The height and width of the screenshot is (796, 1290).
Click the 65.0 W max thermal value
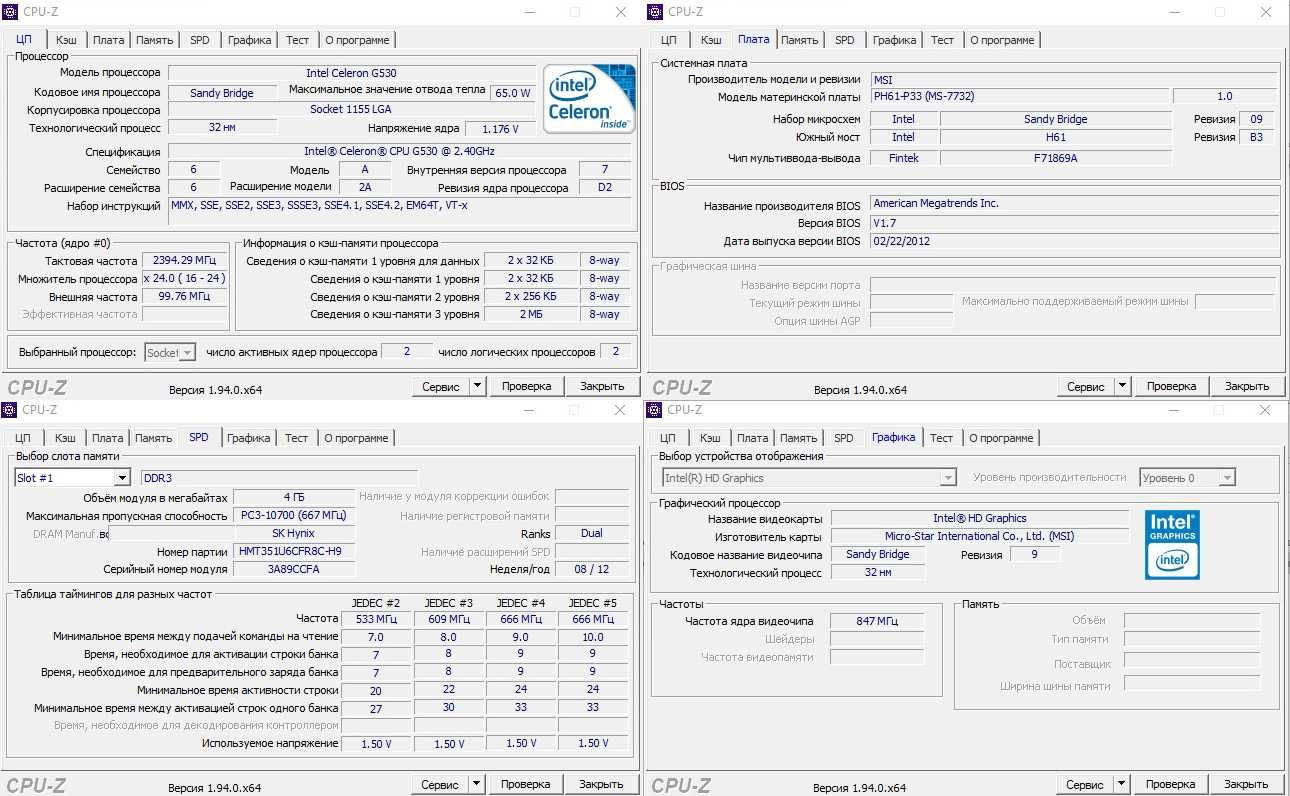click(513, 93)
